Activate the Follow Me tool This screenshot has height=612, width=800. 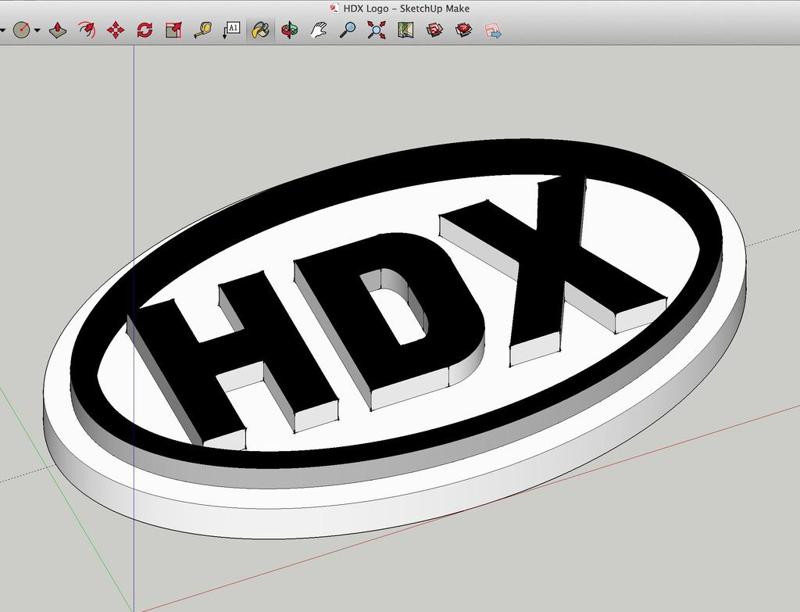[85, 30]
